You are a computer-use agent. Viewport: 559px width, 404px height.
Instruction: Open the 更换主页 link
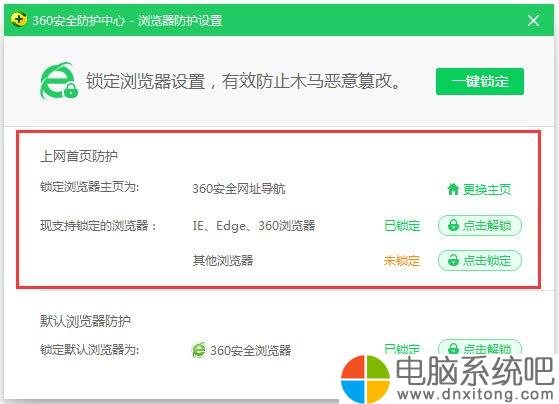[x=479, y=189]
